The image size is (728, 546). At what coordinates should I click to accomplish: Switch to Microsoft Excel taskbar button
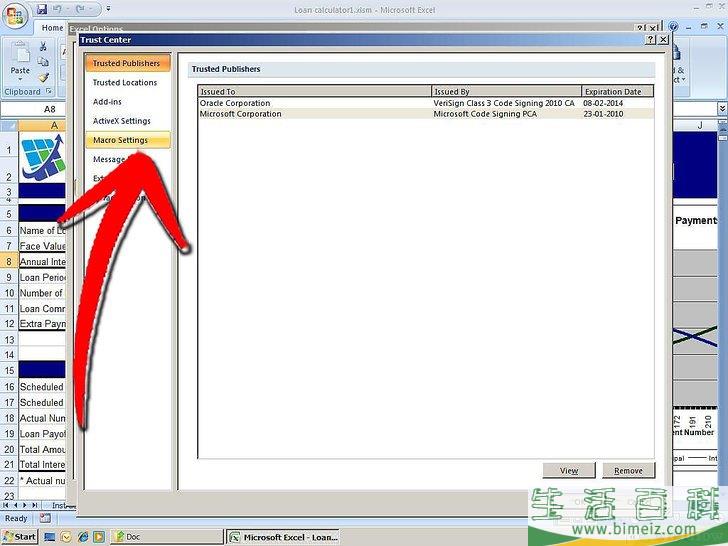[x=283, y=537]
